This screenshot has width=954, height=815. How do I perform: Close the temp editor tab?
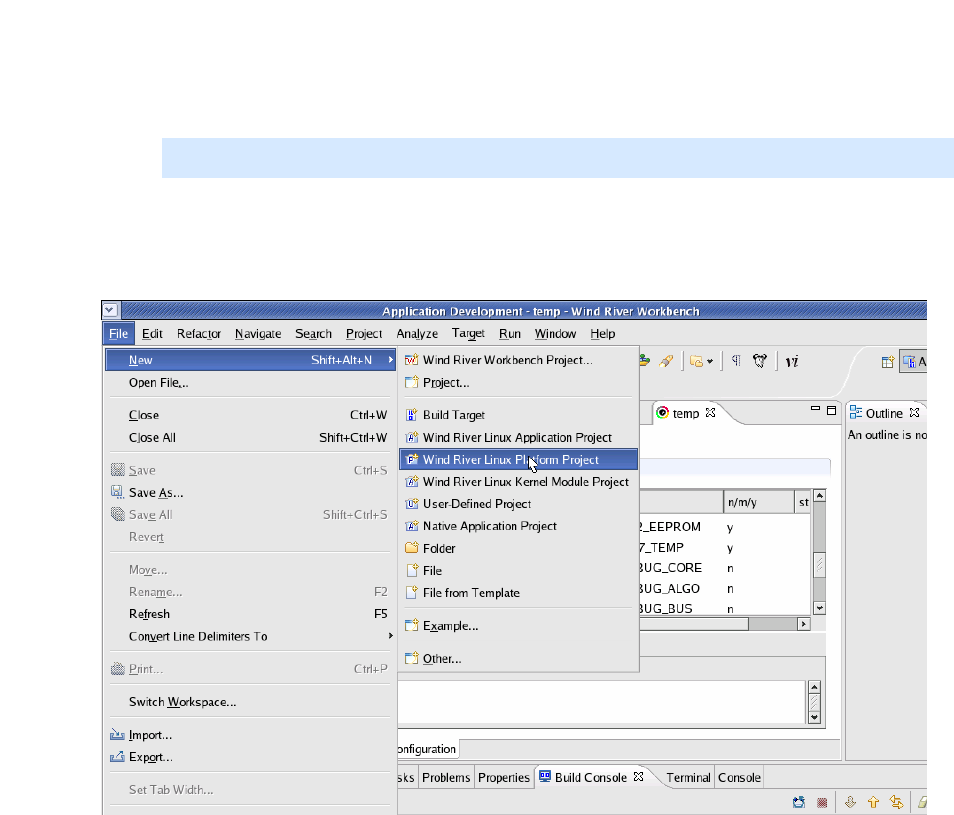point(710,413)
